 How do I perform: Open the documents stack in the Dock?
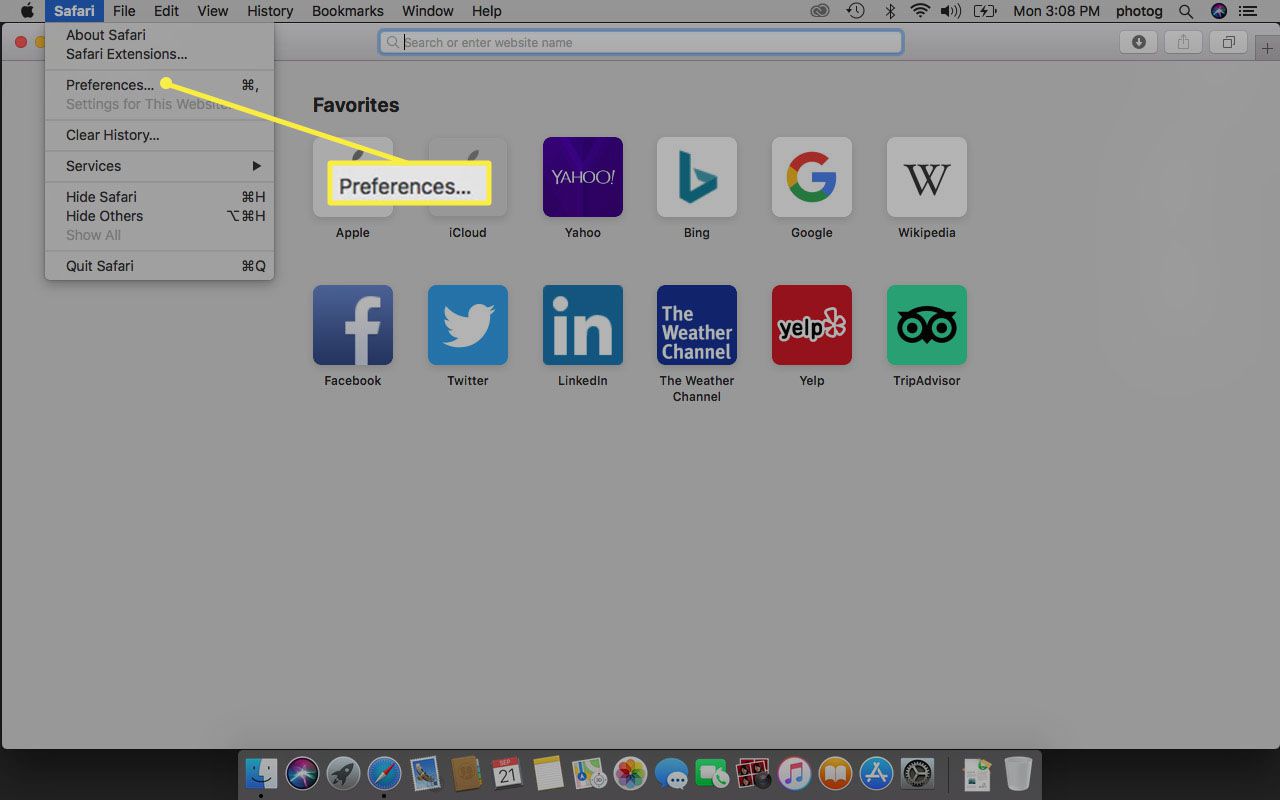(976, 773)
